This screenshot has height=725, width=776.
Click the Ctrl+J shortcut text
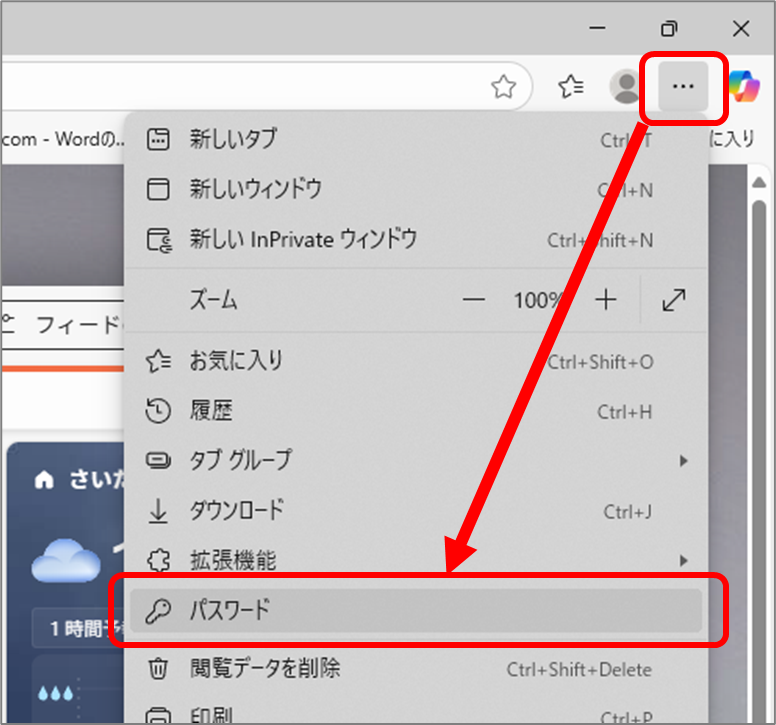click(x=628, y=512)
